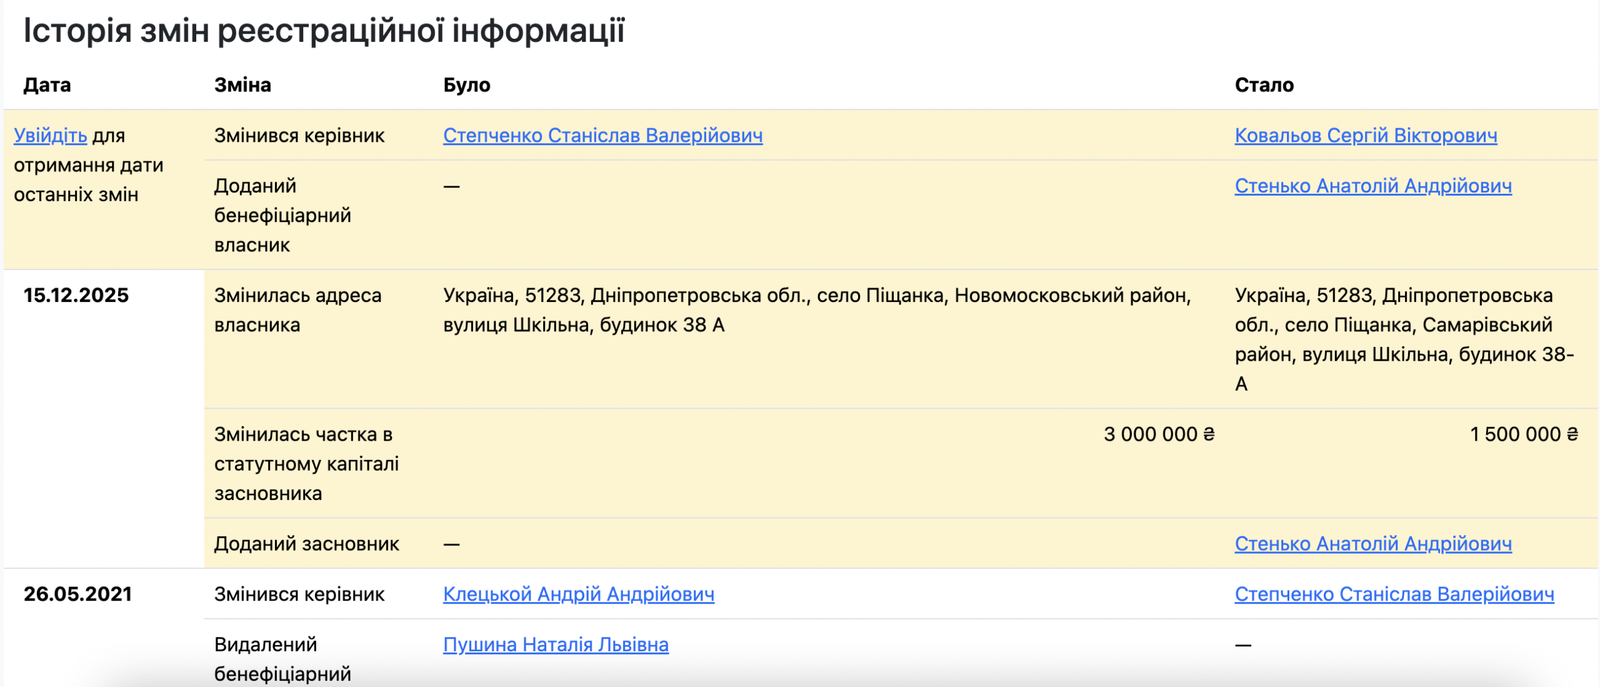Click the "Зміна" column header
The height and width of the screenshot is (687, 1600).
point(242,85)
